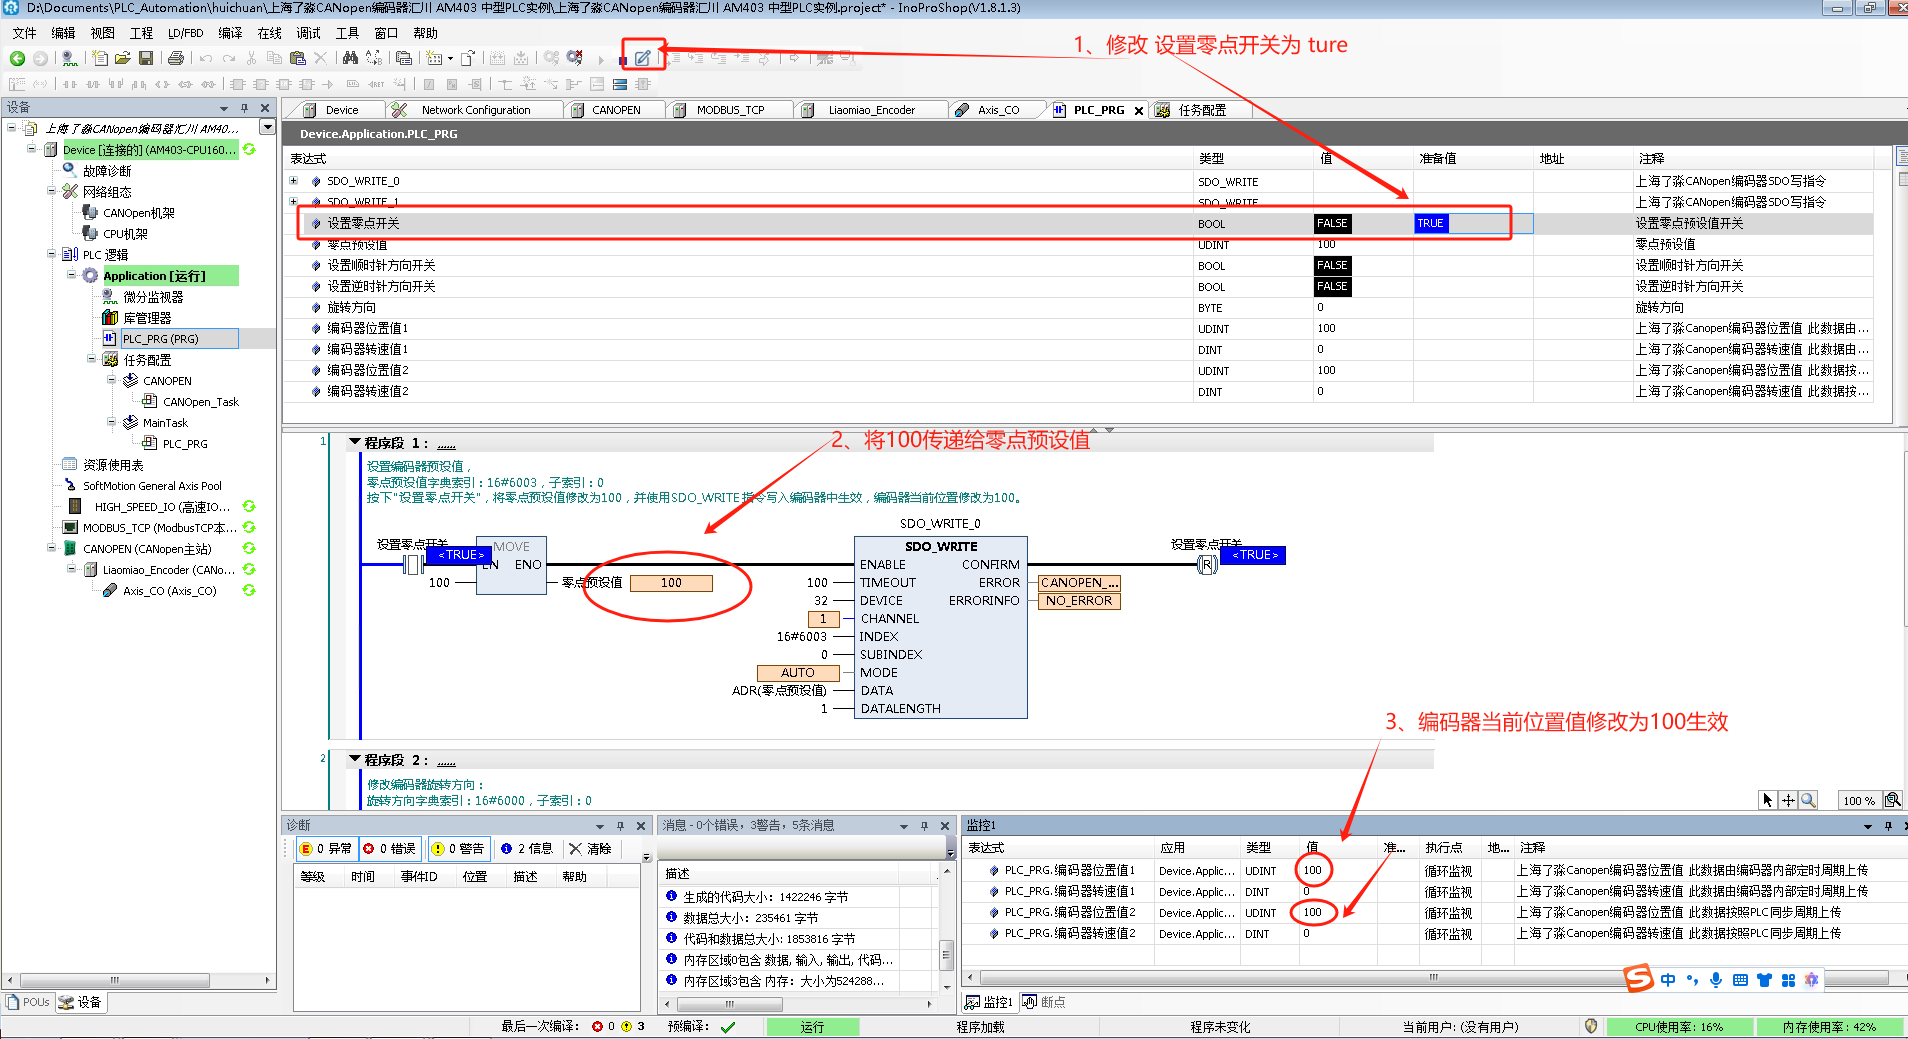Click the message list vertical scrollbar thumb
Viewport: 1908px width, 1039px height.
pyautogui.click(x=946, y=955)
